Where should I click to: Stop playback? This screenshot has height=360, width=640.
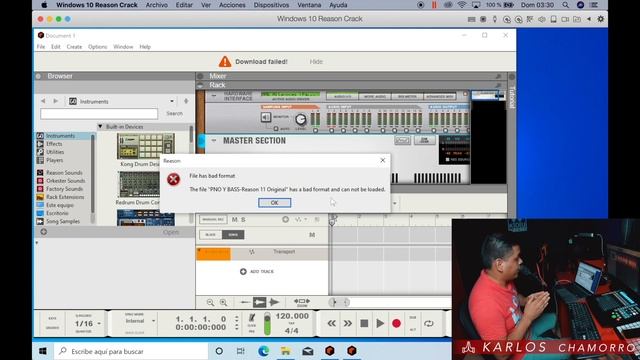(364, 324)
